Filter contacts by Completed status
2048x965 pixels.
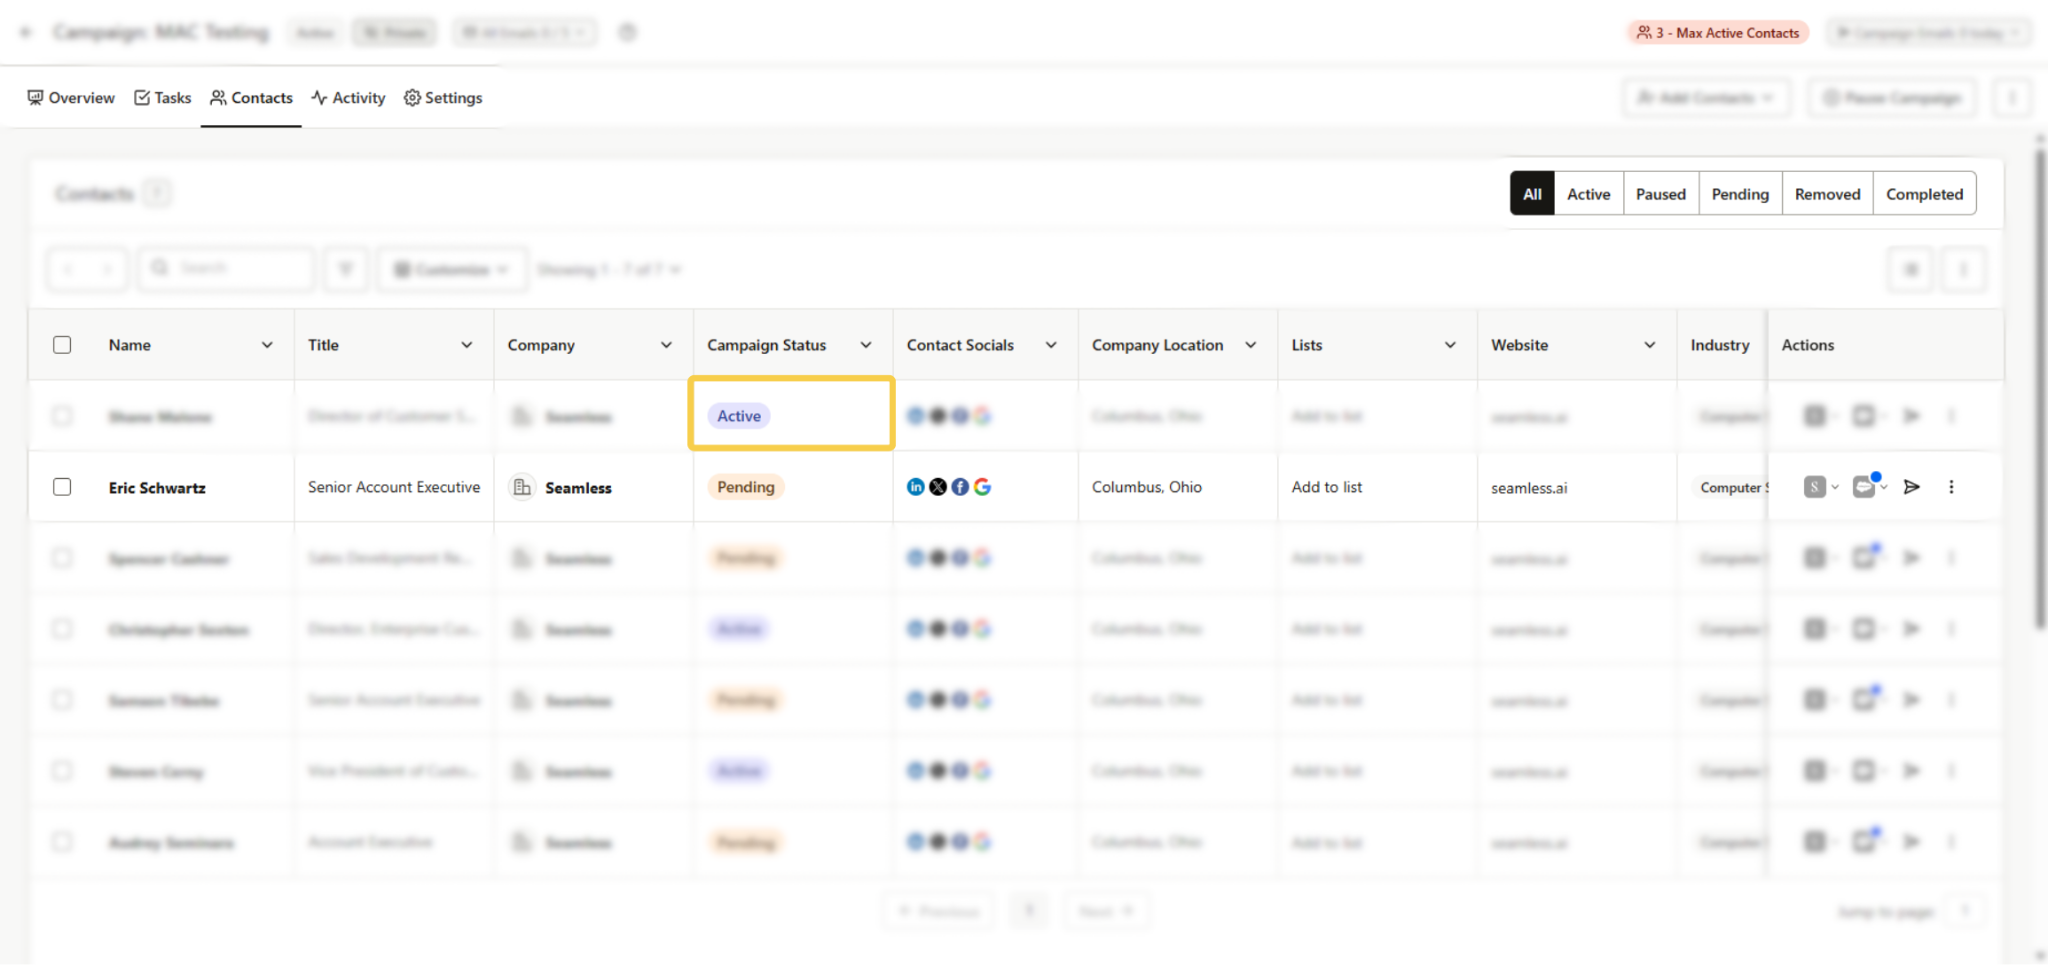(x=1924, y=194)
